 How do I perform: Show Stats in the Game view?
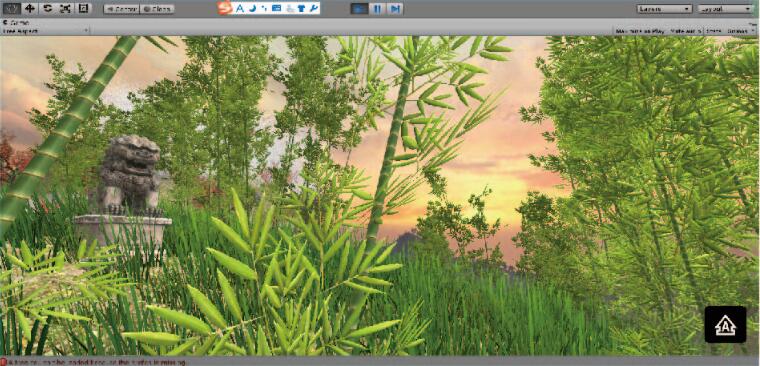click(713, 31)
